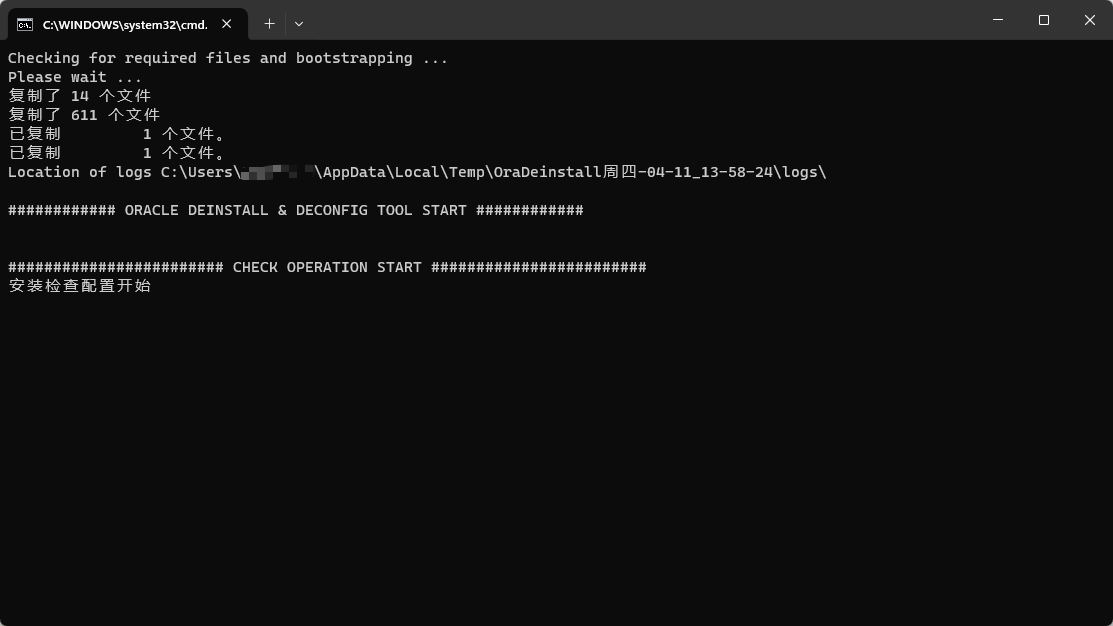Open a new terminal tab
This screenshot has height=626, width=1113.
click(269, 23)
